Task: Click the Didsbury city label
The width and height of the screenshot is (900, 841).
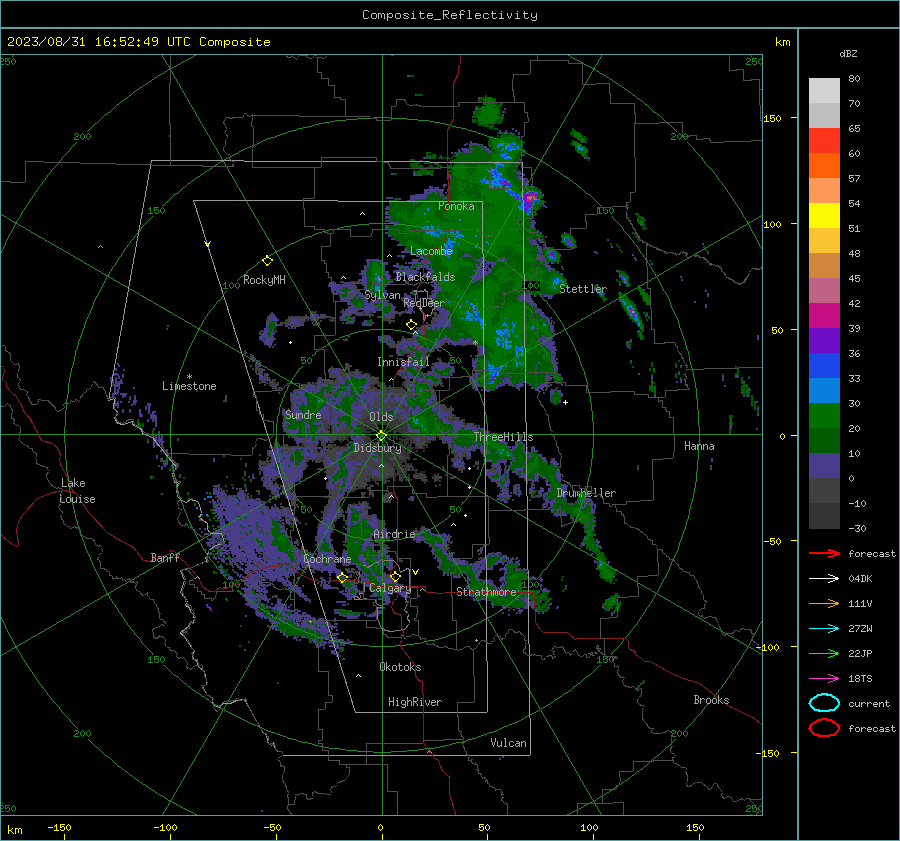Action: pos(378,448)
